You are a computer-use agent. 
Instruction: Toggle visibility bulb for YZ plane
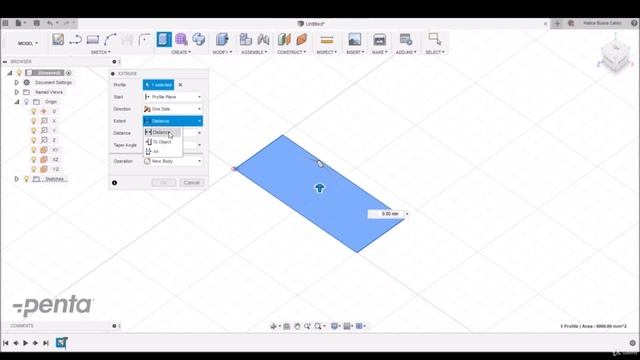click(x=33, y=169)
